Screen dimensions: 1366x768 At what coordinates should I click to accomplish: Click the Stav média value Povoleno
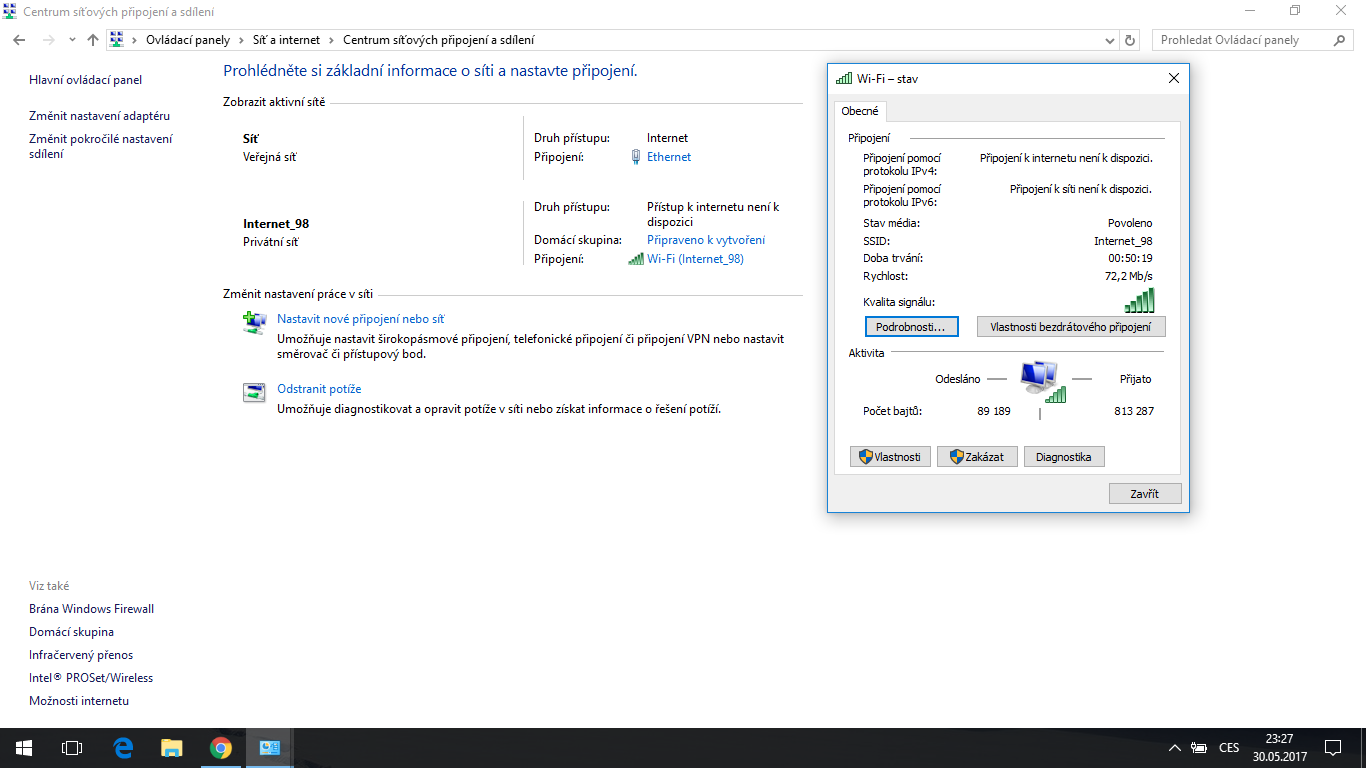pyautogui.click(x=1130, y=223)
